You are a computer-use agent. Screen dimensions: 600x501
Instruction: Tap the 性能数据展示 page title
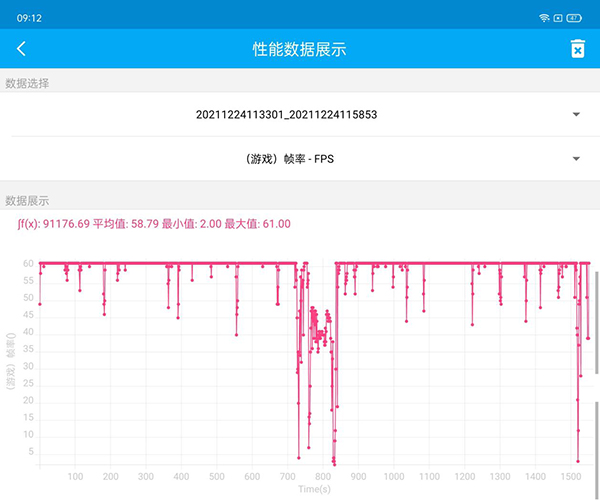(300, 49)
